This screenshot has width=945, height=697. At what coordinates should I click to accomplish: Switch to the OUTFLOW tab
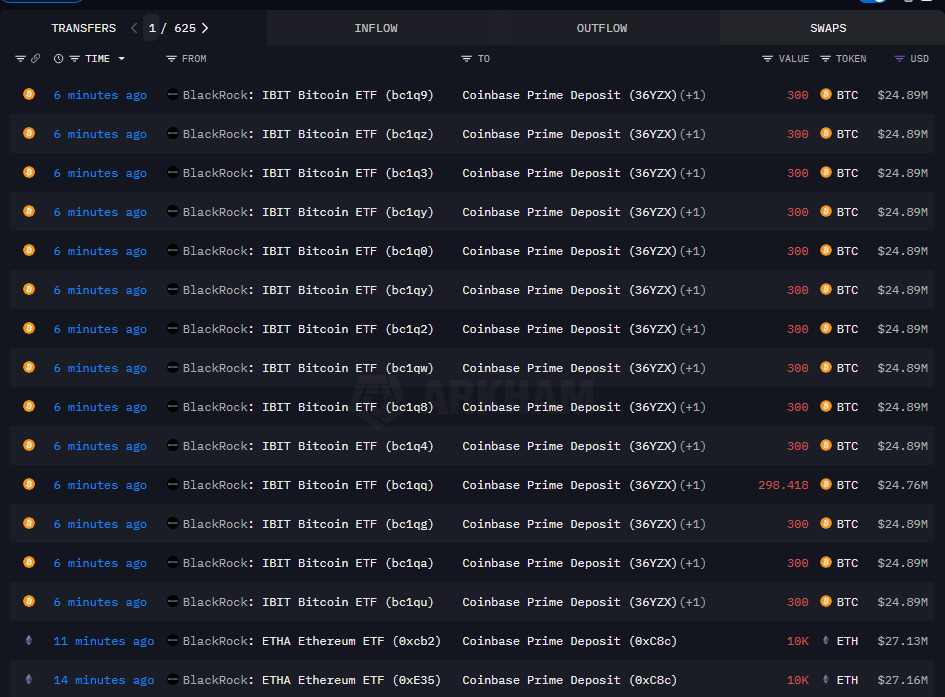click(602, 28)
